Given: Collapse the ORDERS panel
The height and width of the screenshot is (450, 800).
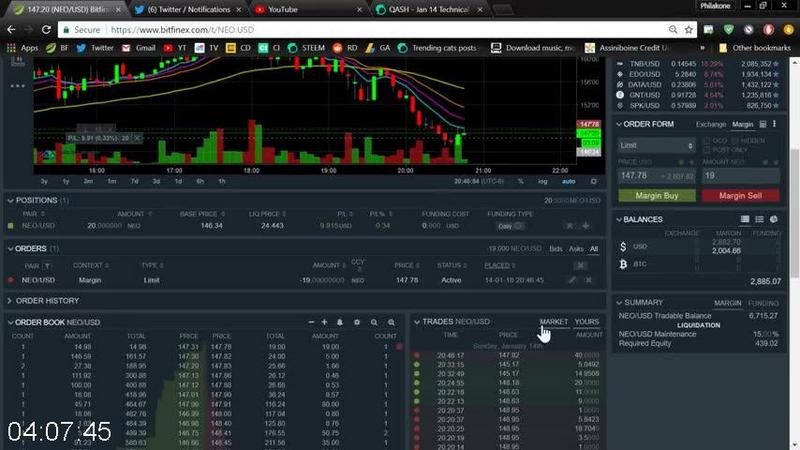Looking at the screenshot, I should click(10, 248).
